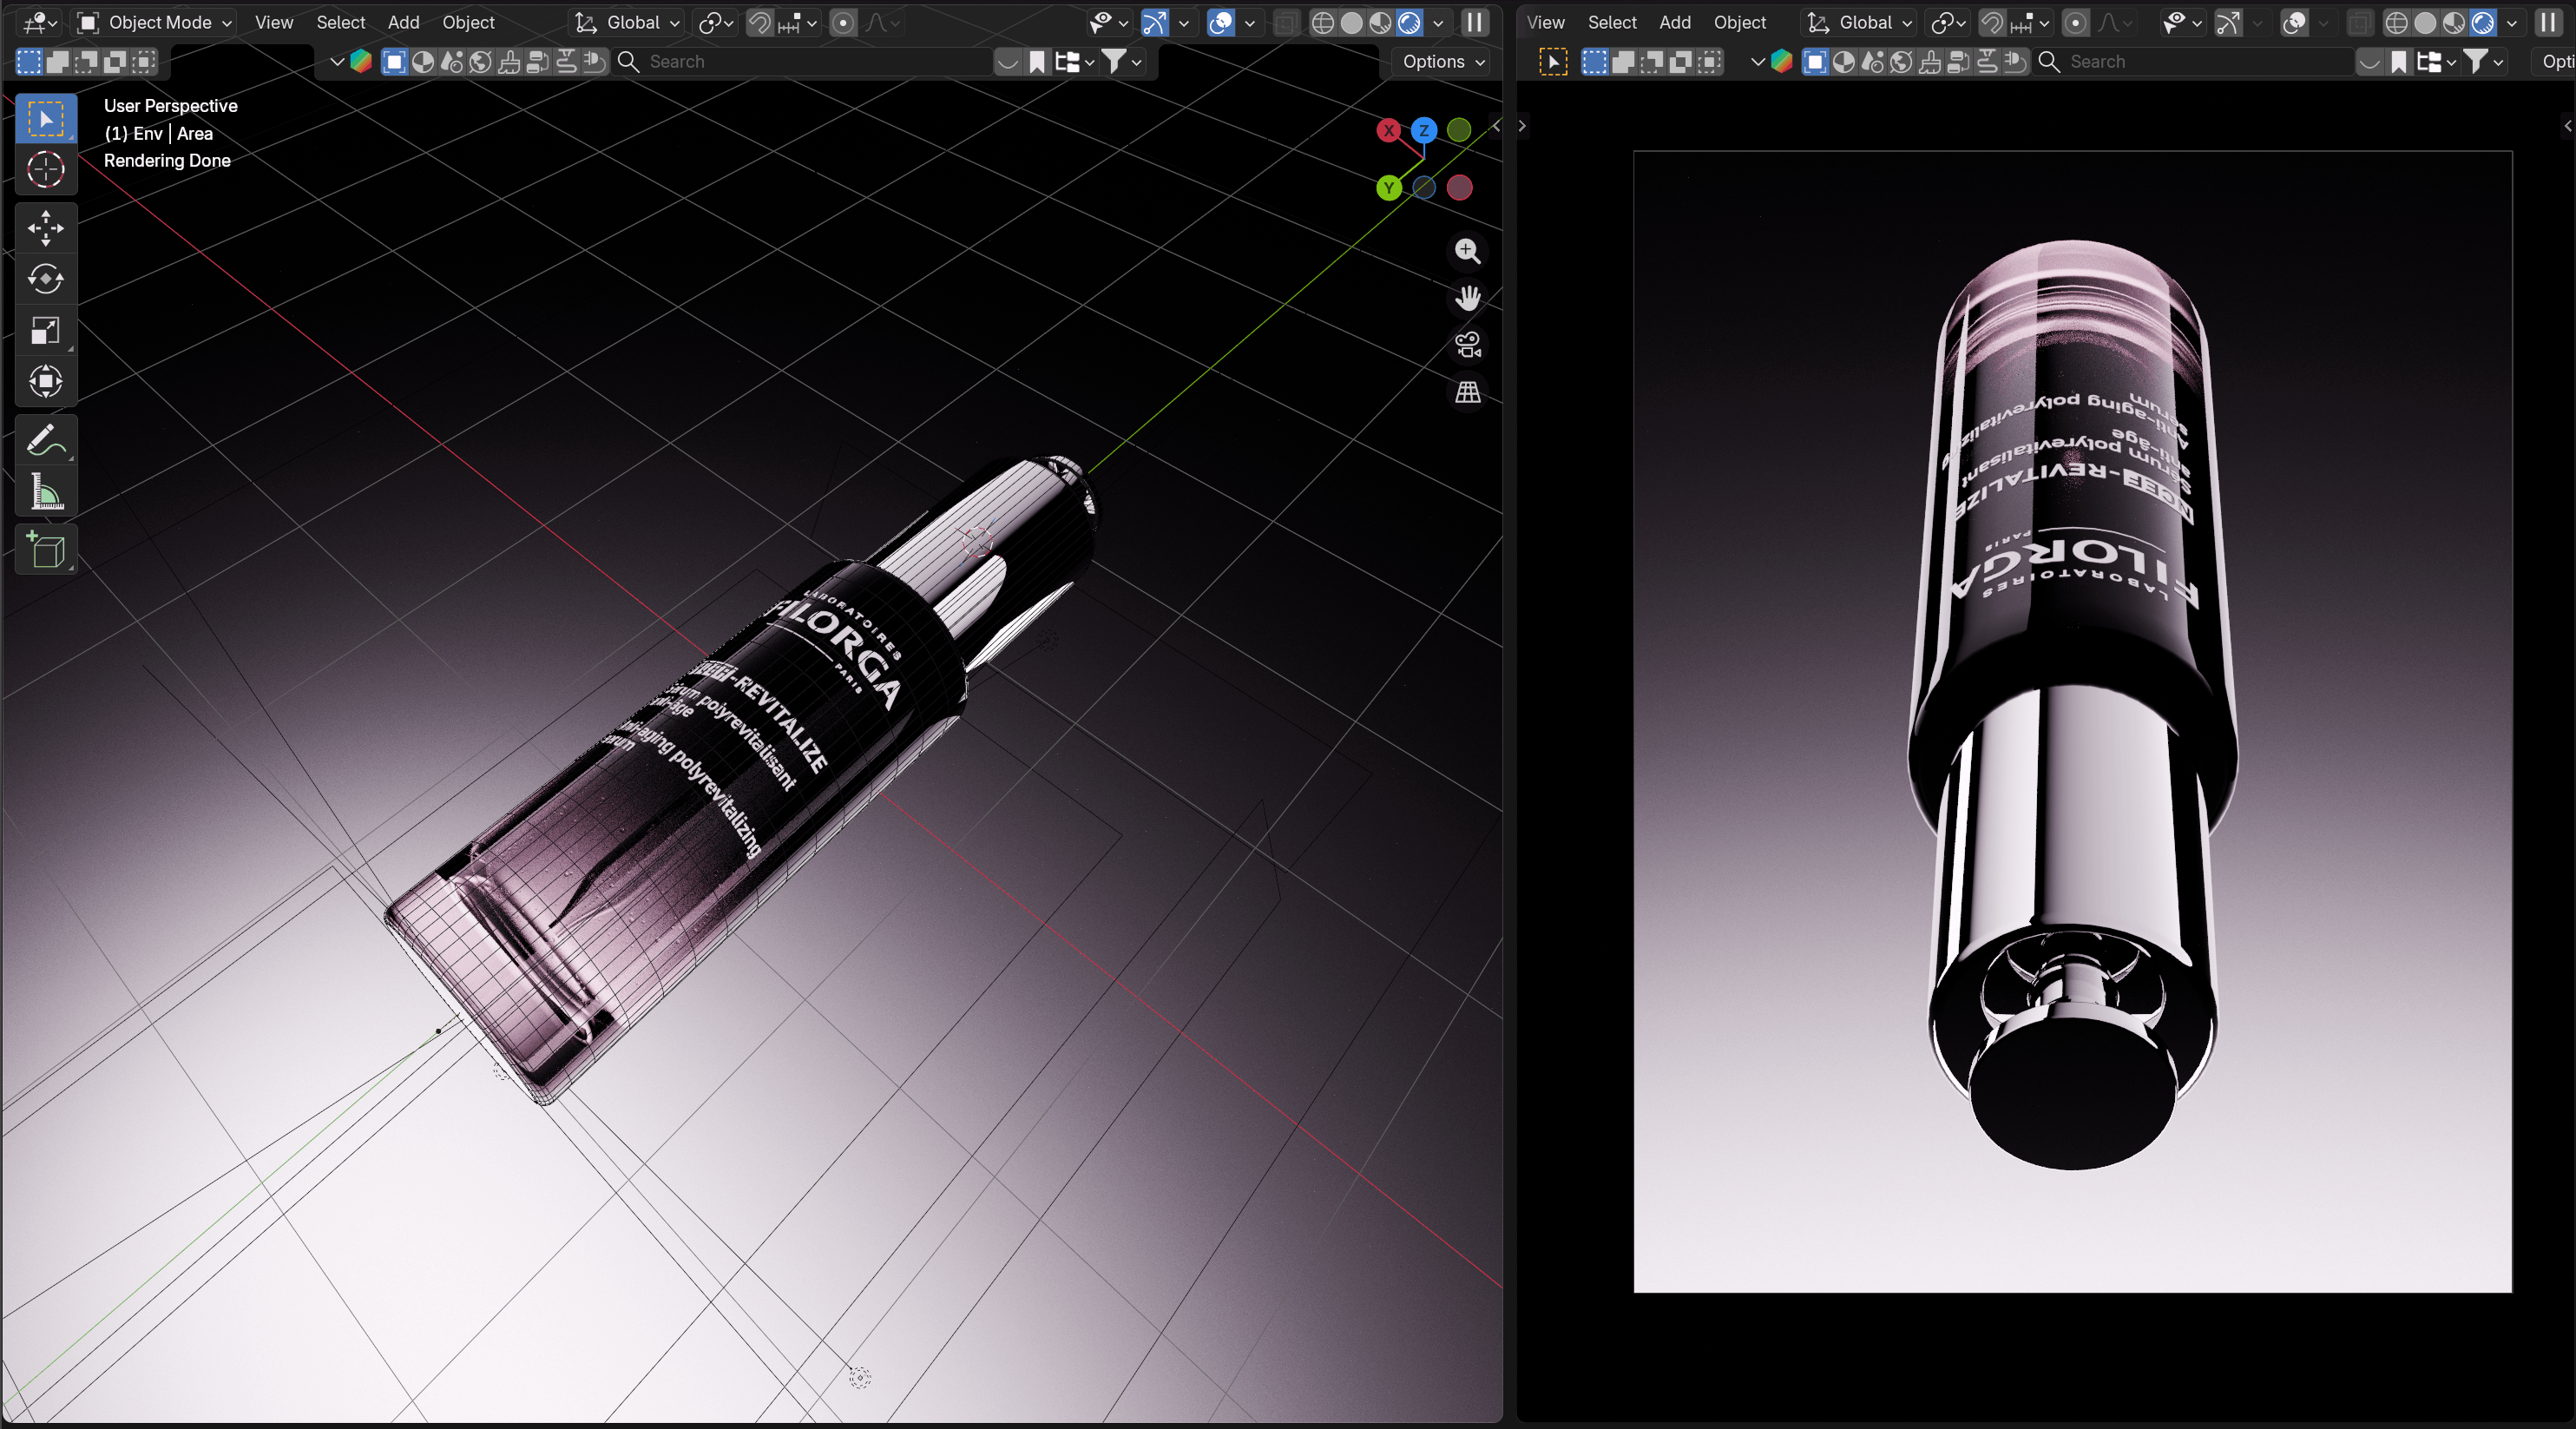Toggle snapping magnet in left viewport header
Screen dimensions: 2576x1429
(760, 22)
